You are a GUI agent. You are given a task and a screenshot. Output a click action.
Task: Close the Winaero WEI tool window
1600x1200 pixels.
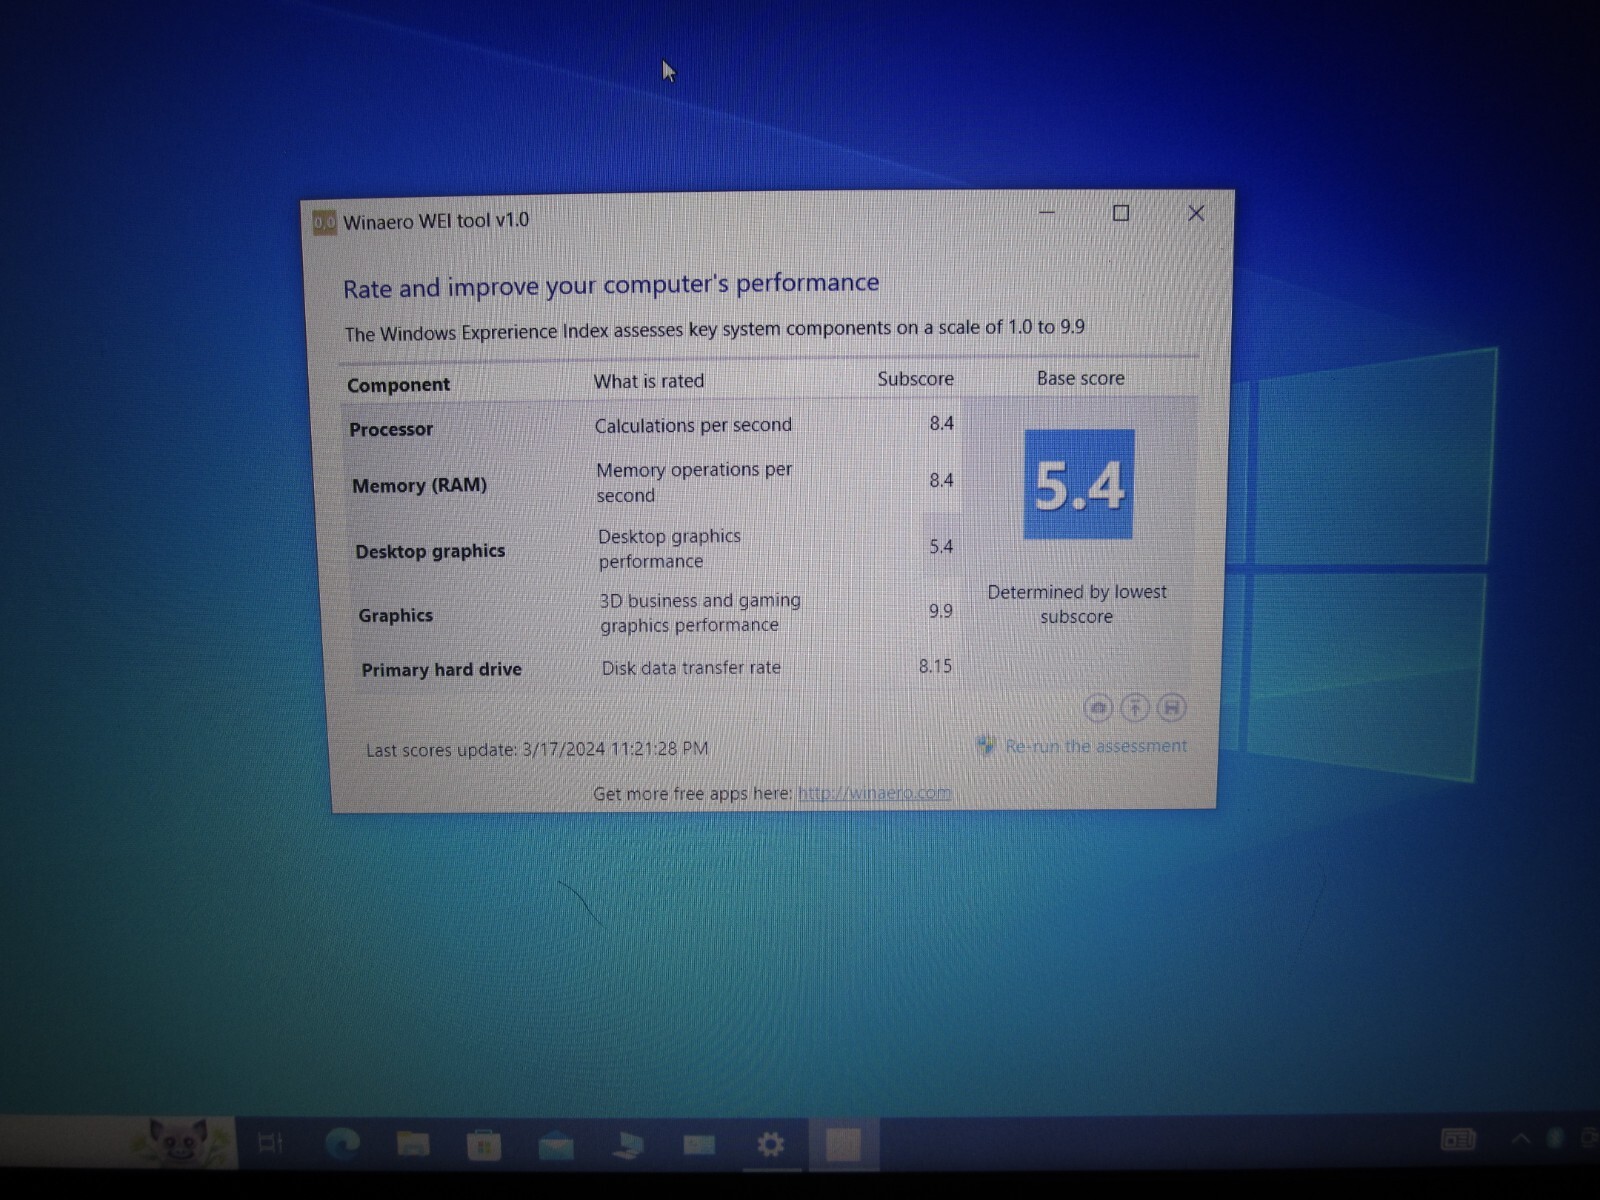(x=1196, y=213)
